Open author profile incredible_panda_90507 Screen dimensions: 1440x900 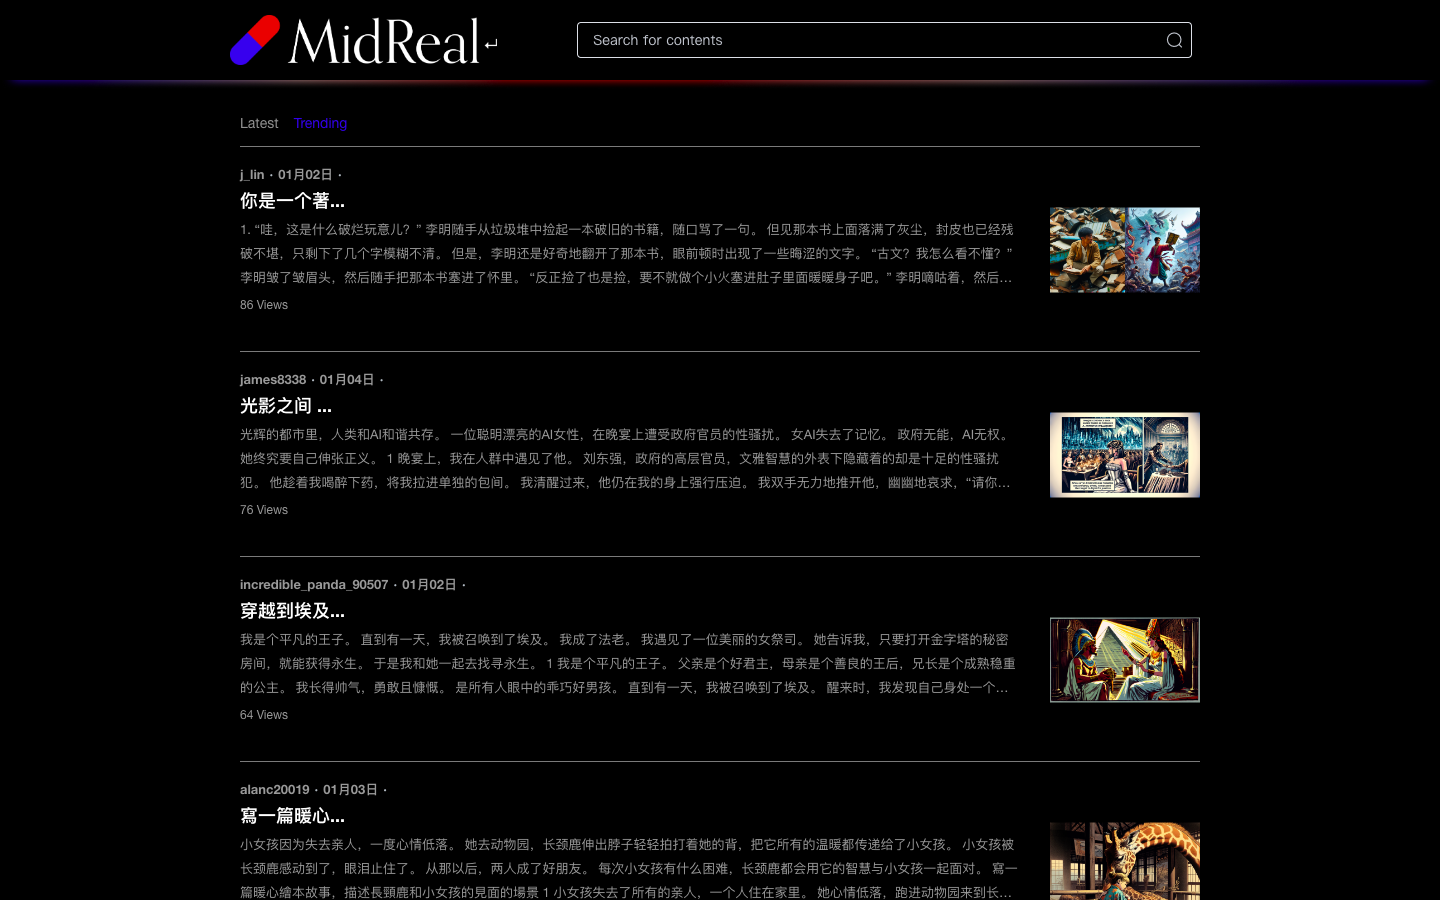pos(314,584)
